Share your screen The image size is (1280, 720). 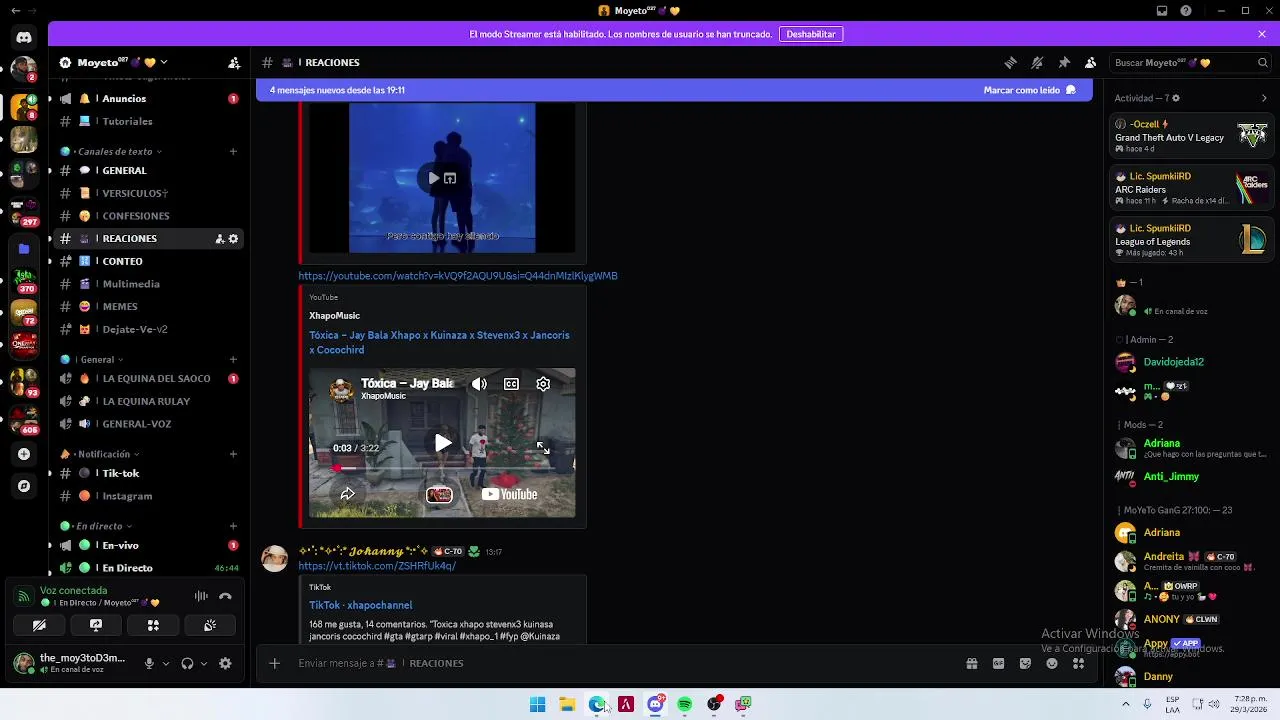tap(96, 625)
